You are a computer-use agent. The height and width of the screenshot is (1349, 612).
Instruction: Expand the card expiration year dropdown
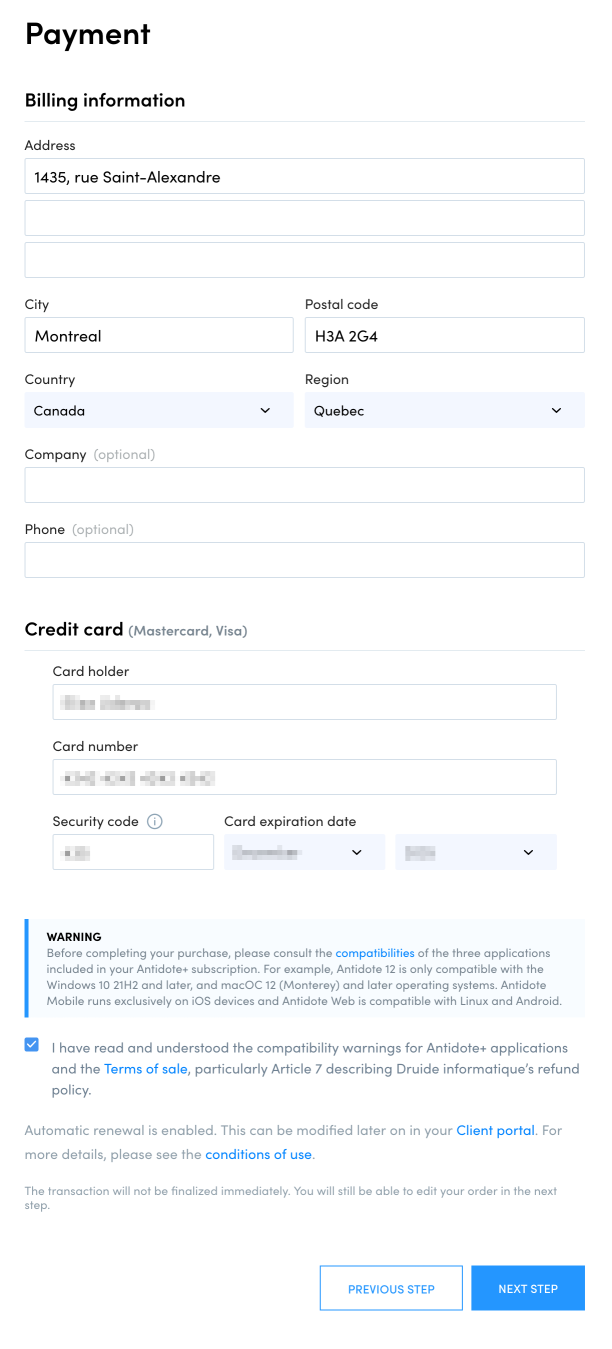[476, 851]
